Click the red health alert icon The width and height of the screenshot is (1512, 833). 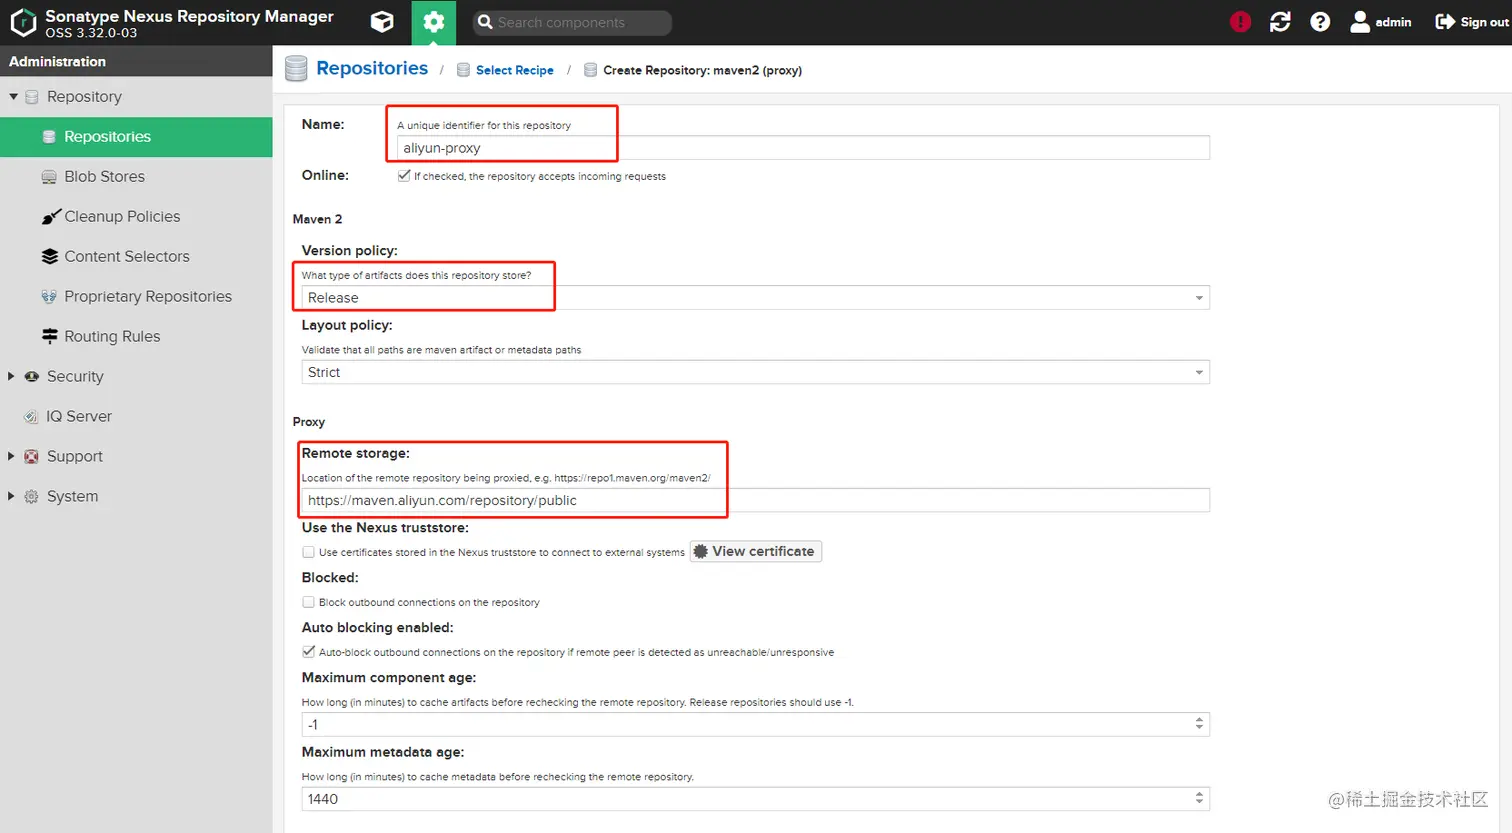pyautogui.click(x=1240, y=22)
